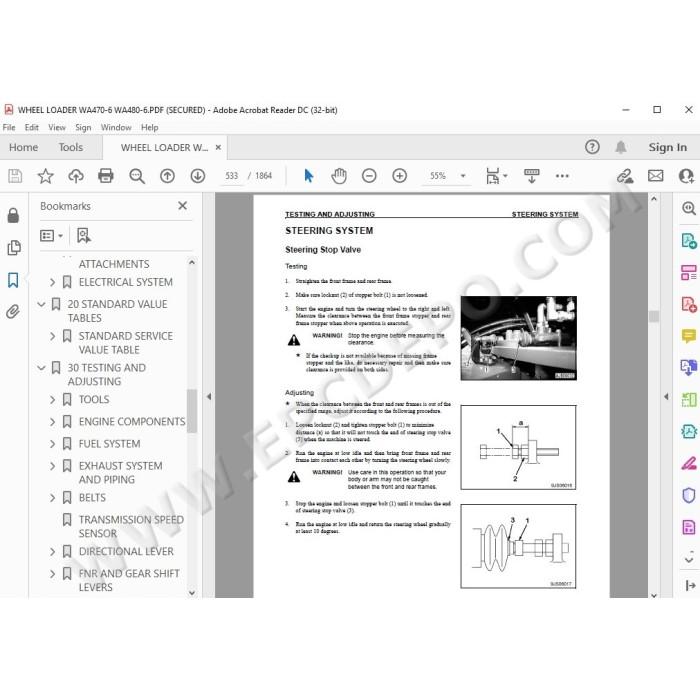Open the Edit menu
This screenshot has width=700, height=700.
pos(32,128)
